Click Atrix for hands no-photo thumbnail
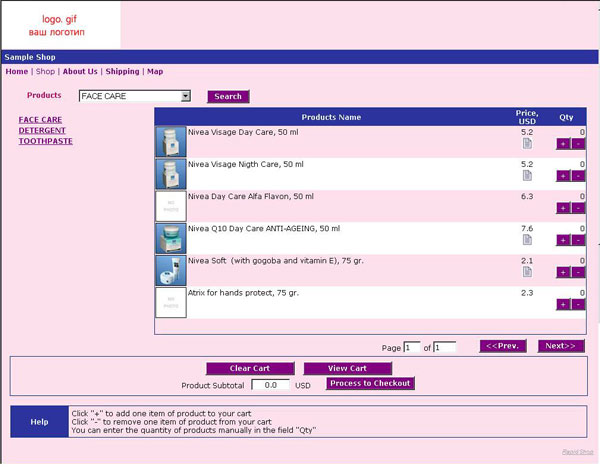This screenshot has height=476, width=600. click(x=171, y=303)
